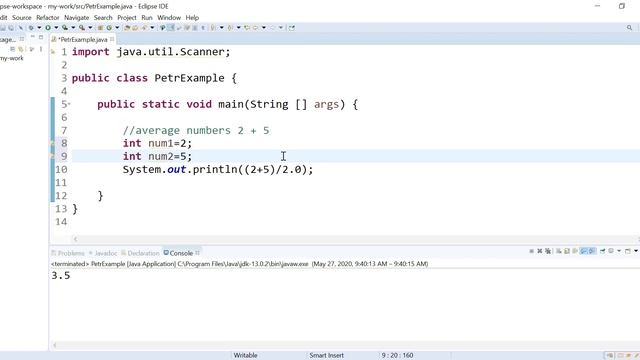This screenshot has height=360, width=640.
Task: Click the Clear Console icon
Action: (558, 251)
